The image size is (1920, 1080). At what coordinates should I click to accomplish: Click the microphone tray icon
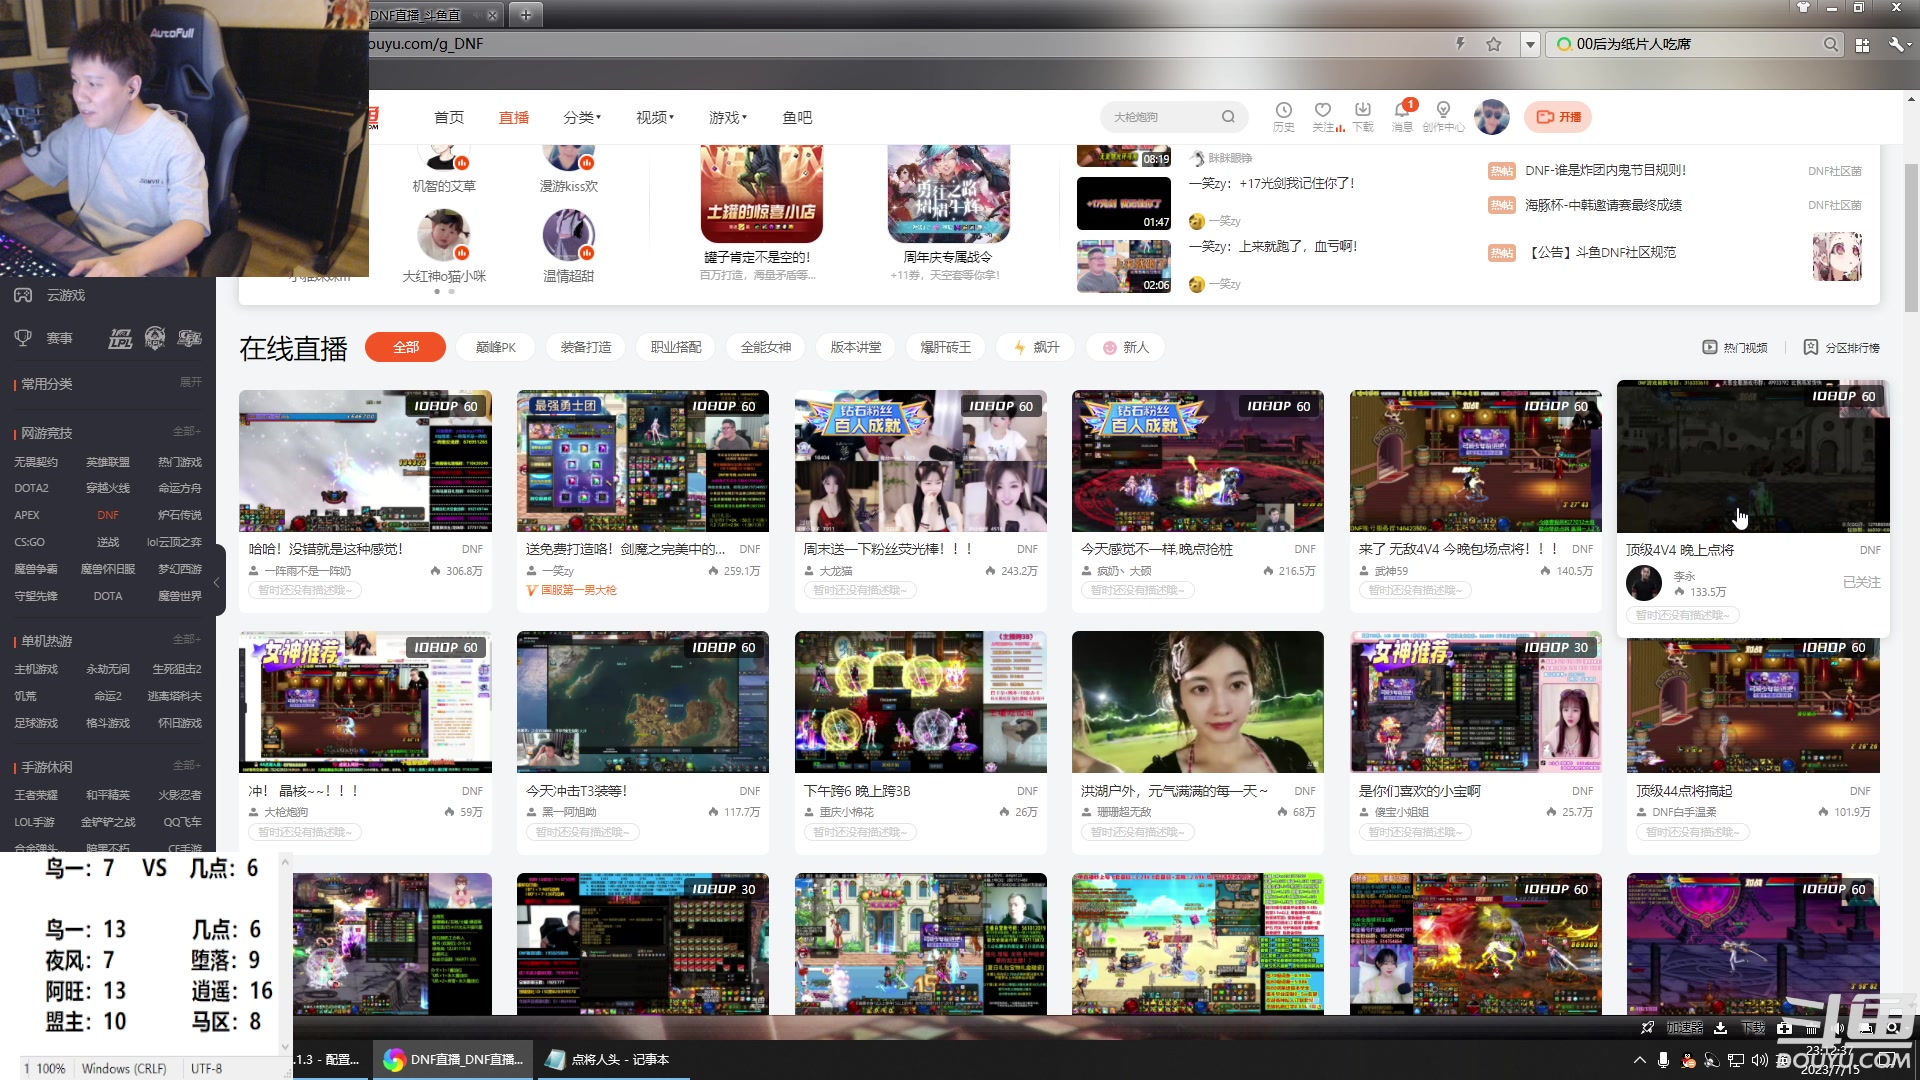[x=1663, y=1060]
